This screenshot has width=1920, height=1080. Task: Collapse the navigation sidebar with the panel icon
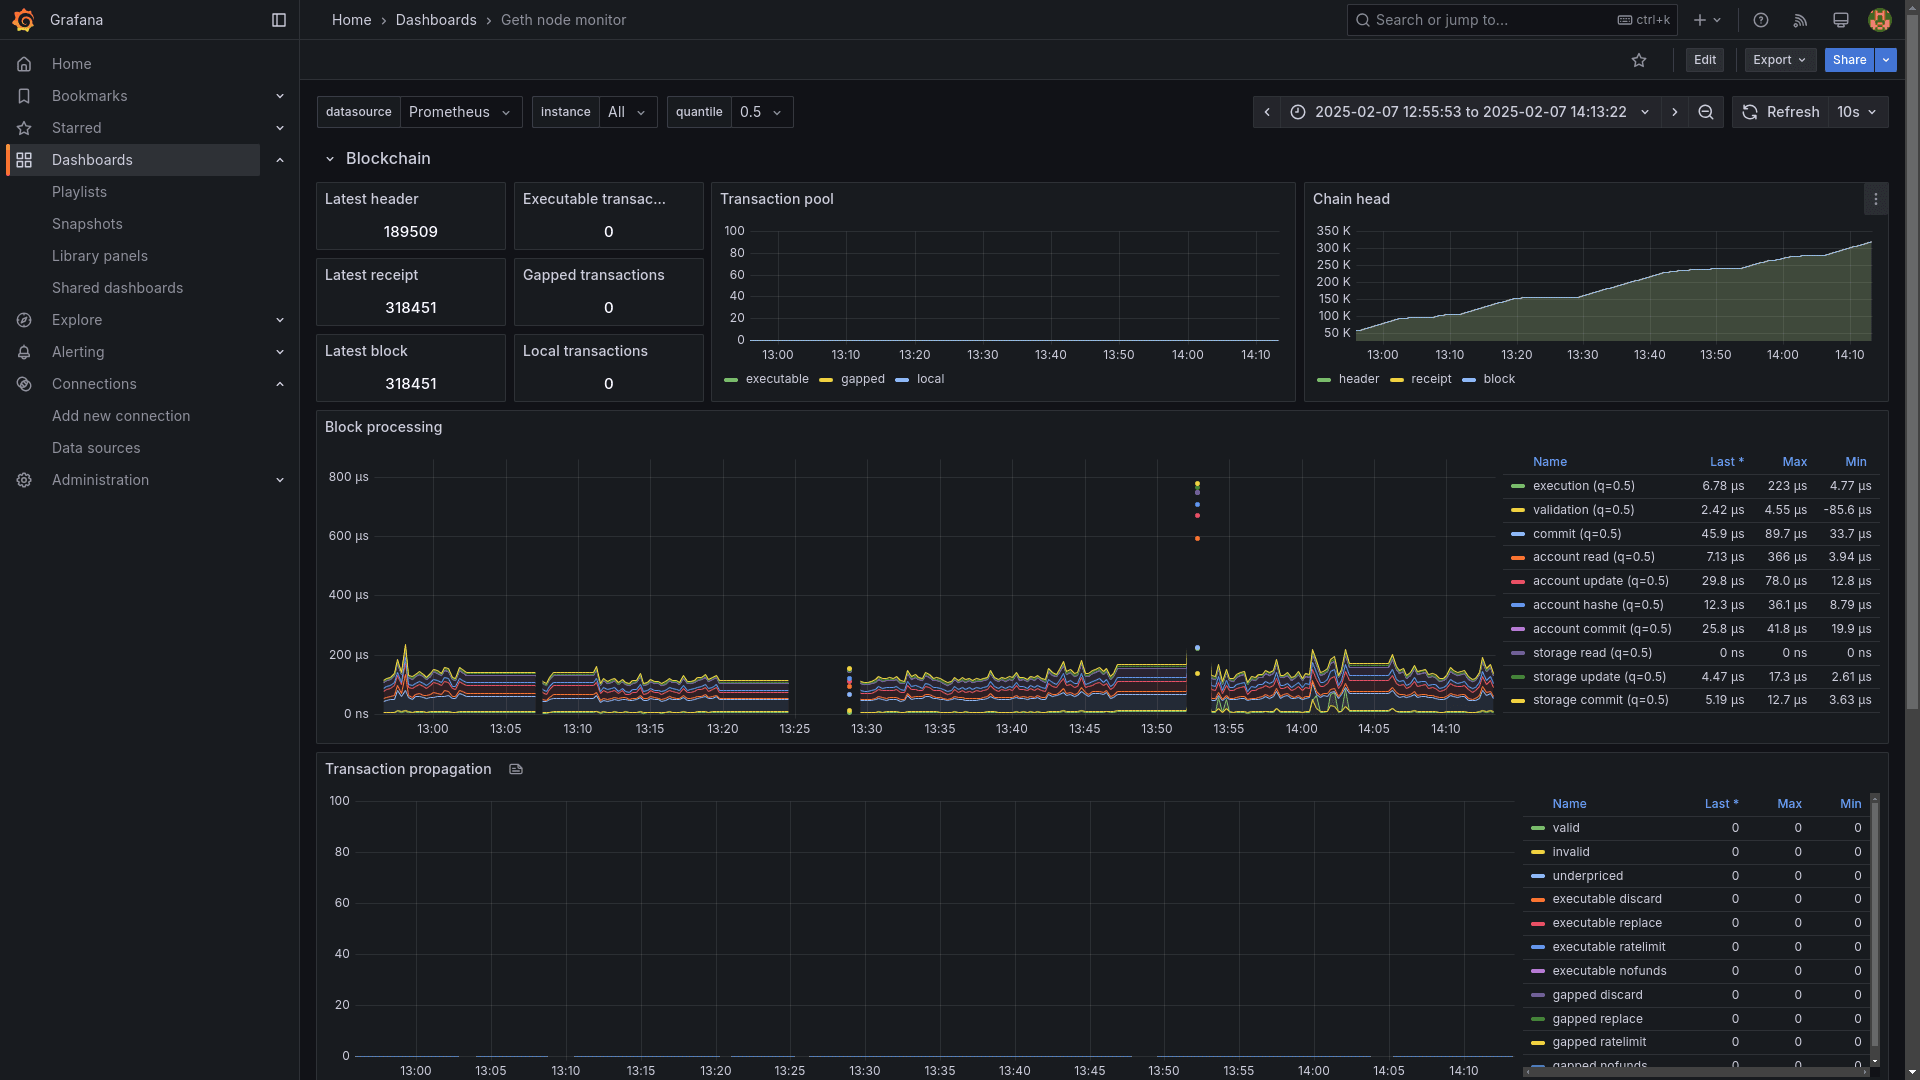click(x=278, y=20)
